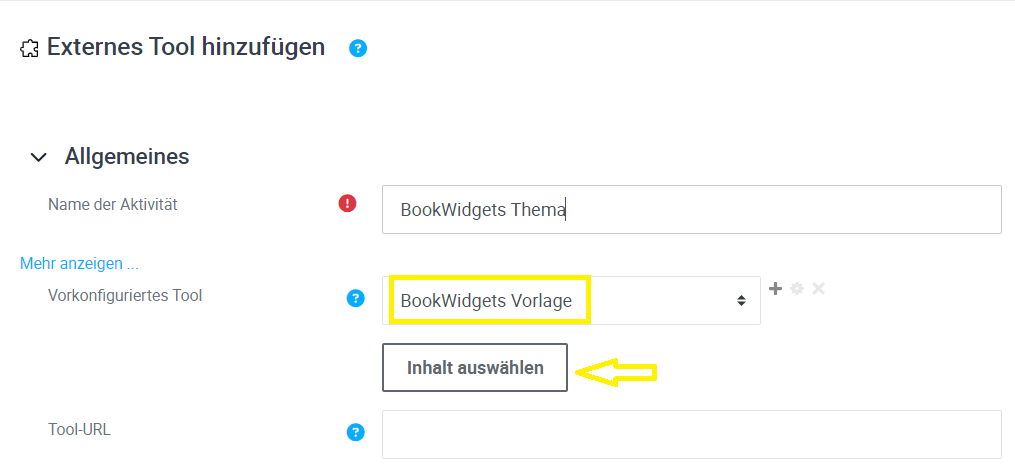Collapse the Allgemeines section chevron

click(39, 157)
